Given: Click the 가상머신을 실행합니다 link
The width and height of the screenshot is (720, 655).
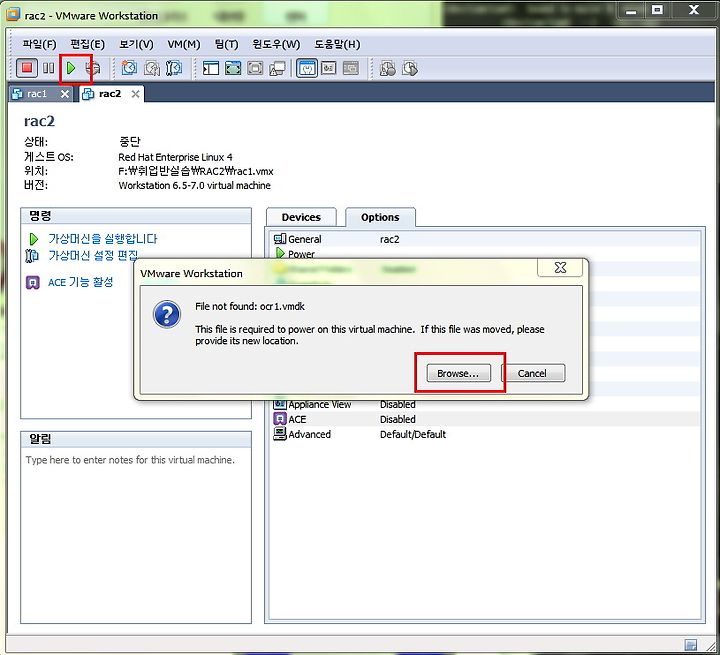Looking at the screenshot, I should coord(103,239).
